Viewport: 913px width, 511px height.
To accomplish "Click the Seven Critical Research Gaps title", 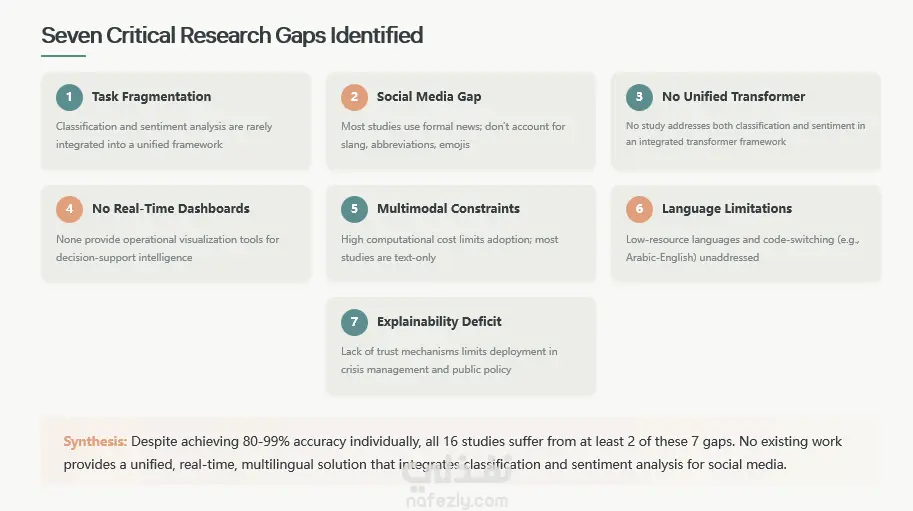I will point(232,36).
